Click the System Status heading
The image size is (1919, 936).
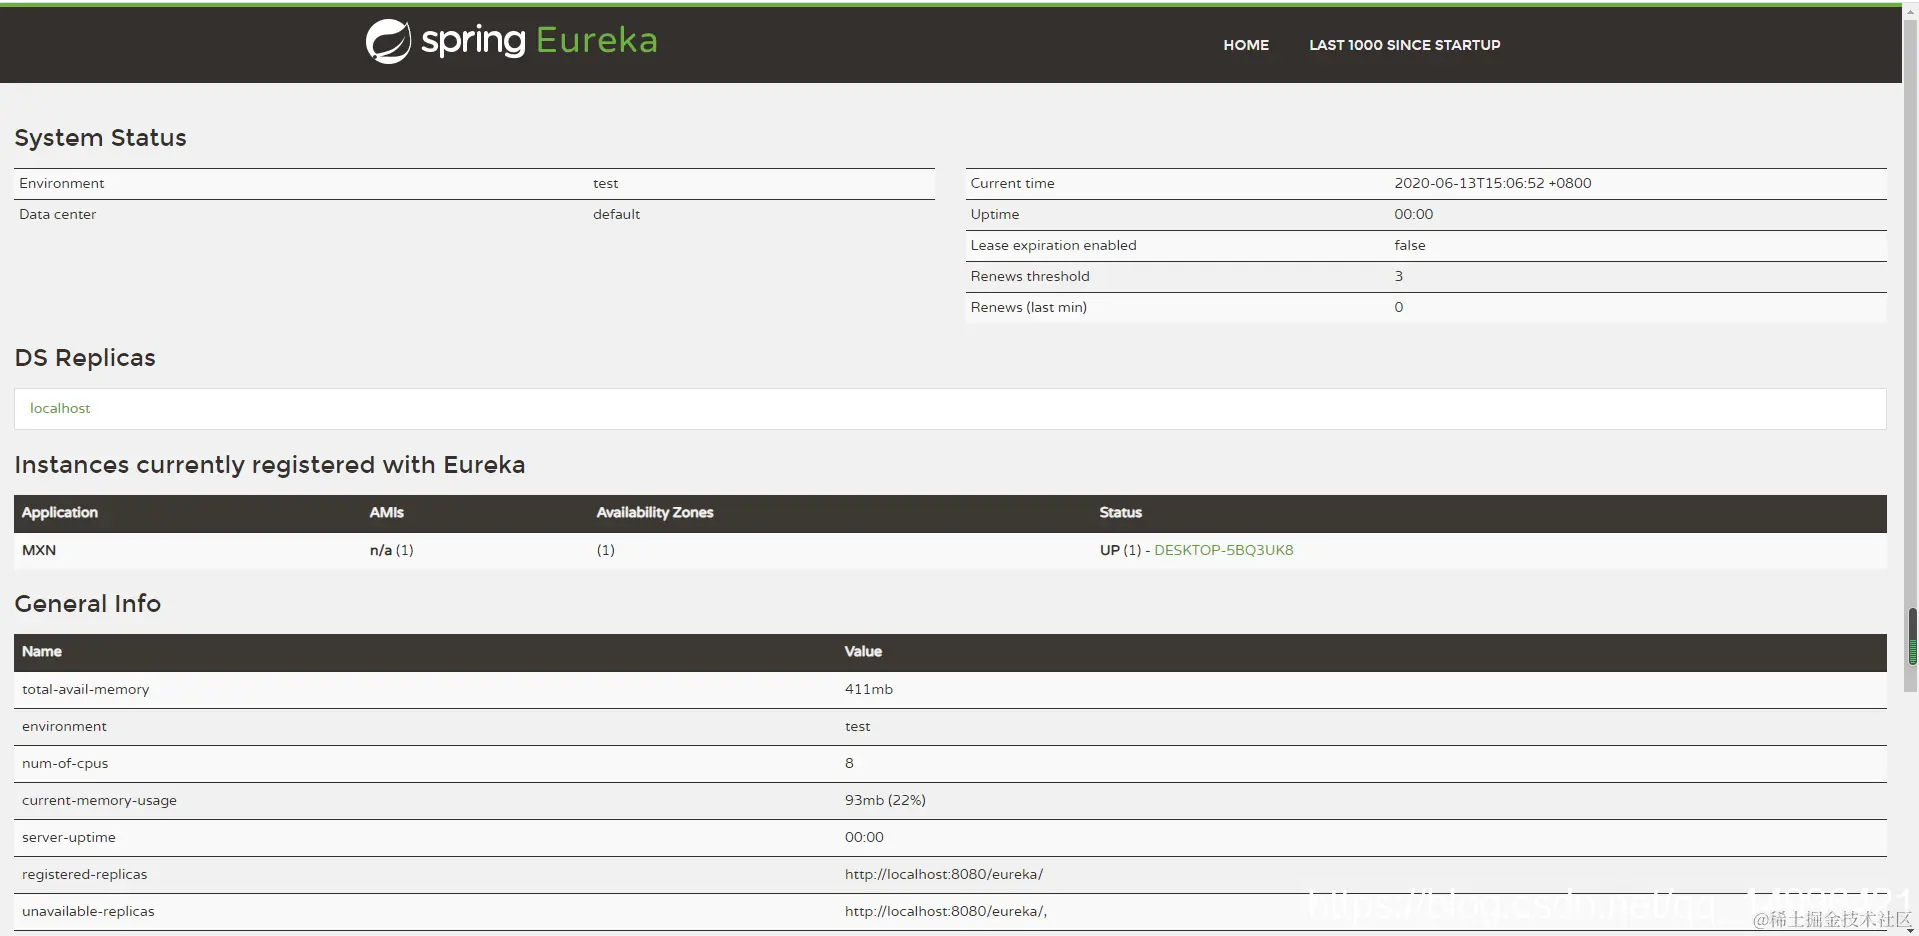point(100,138)
